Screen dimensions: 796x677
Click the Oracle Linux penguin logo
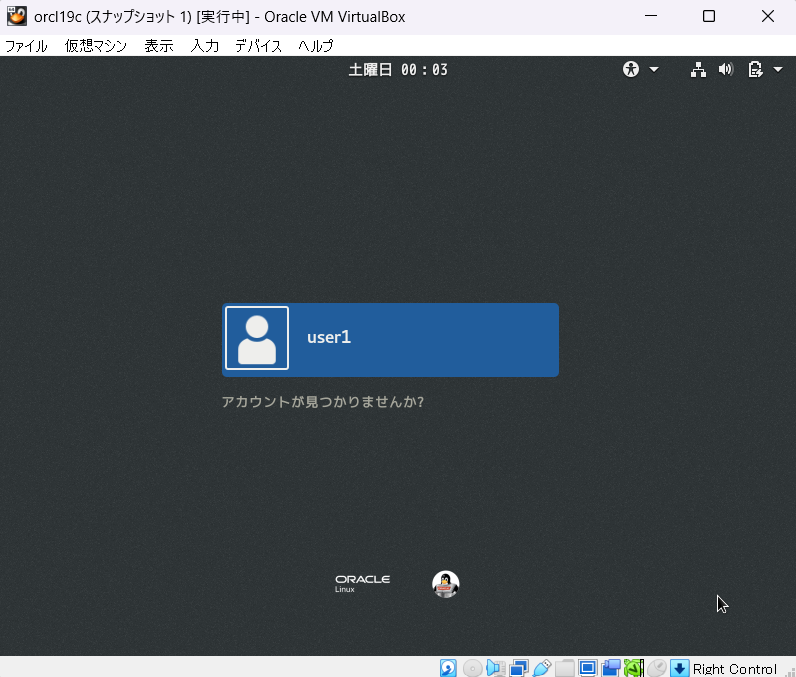click(445, 584)
